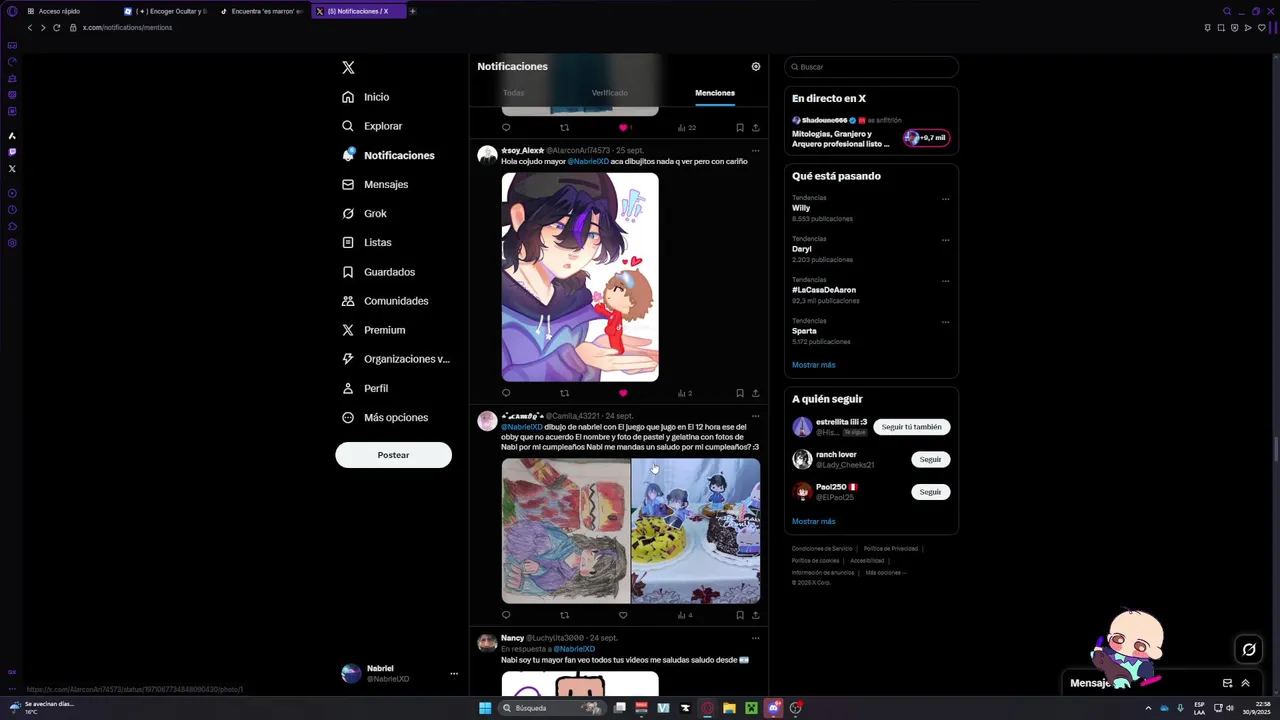
Task: Click Mostrar más under A quién seguir
Action: [x=813, y=521]
